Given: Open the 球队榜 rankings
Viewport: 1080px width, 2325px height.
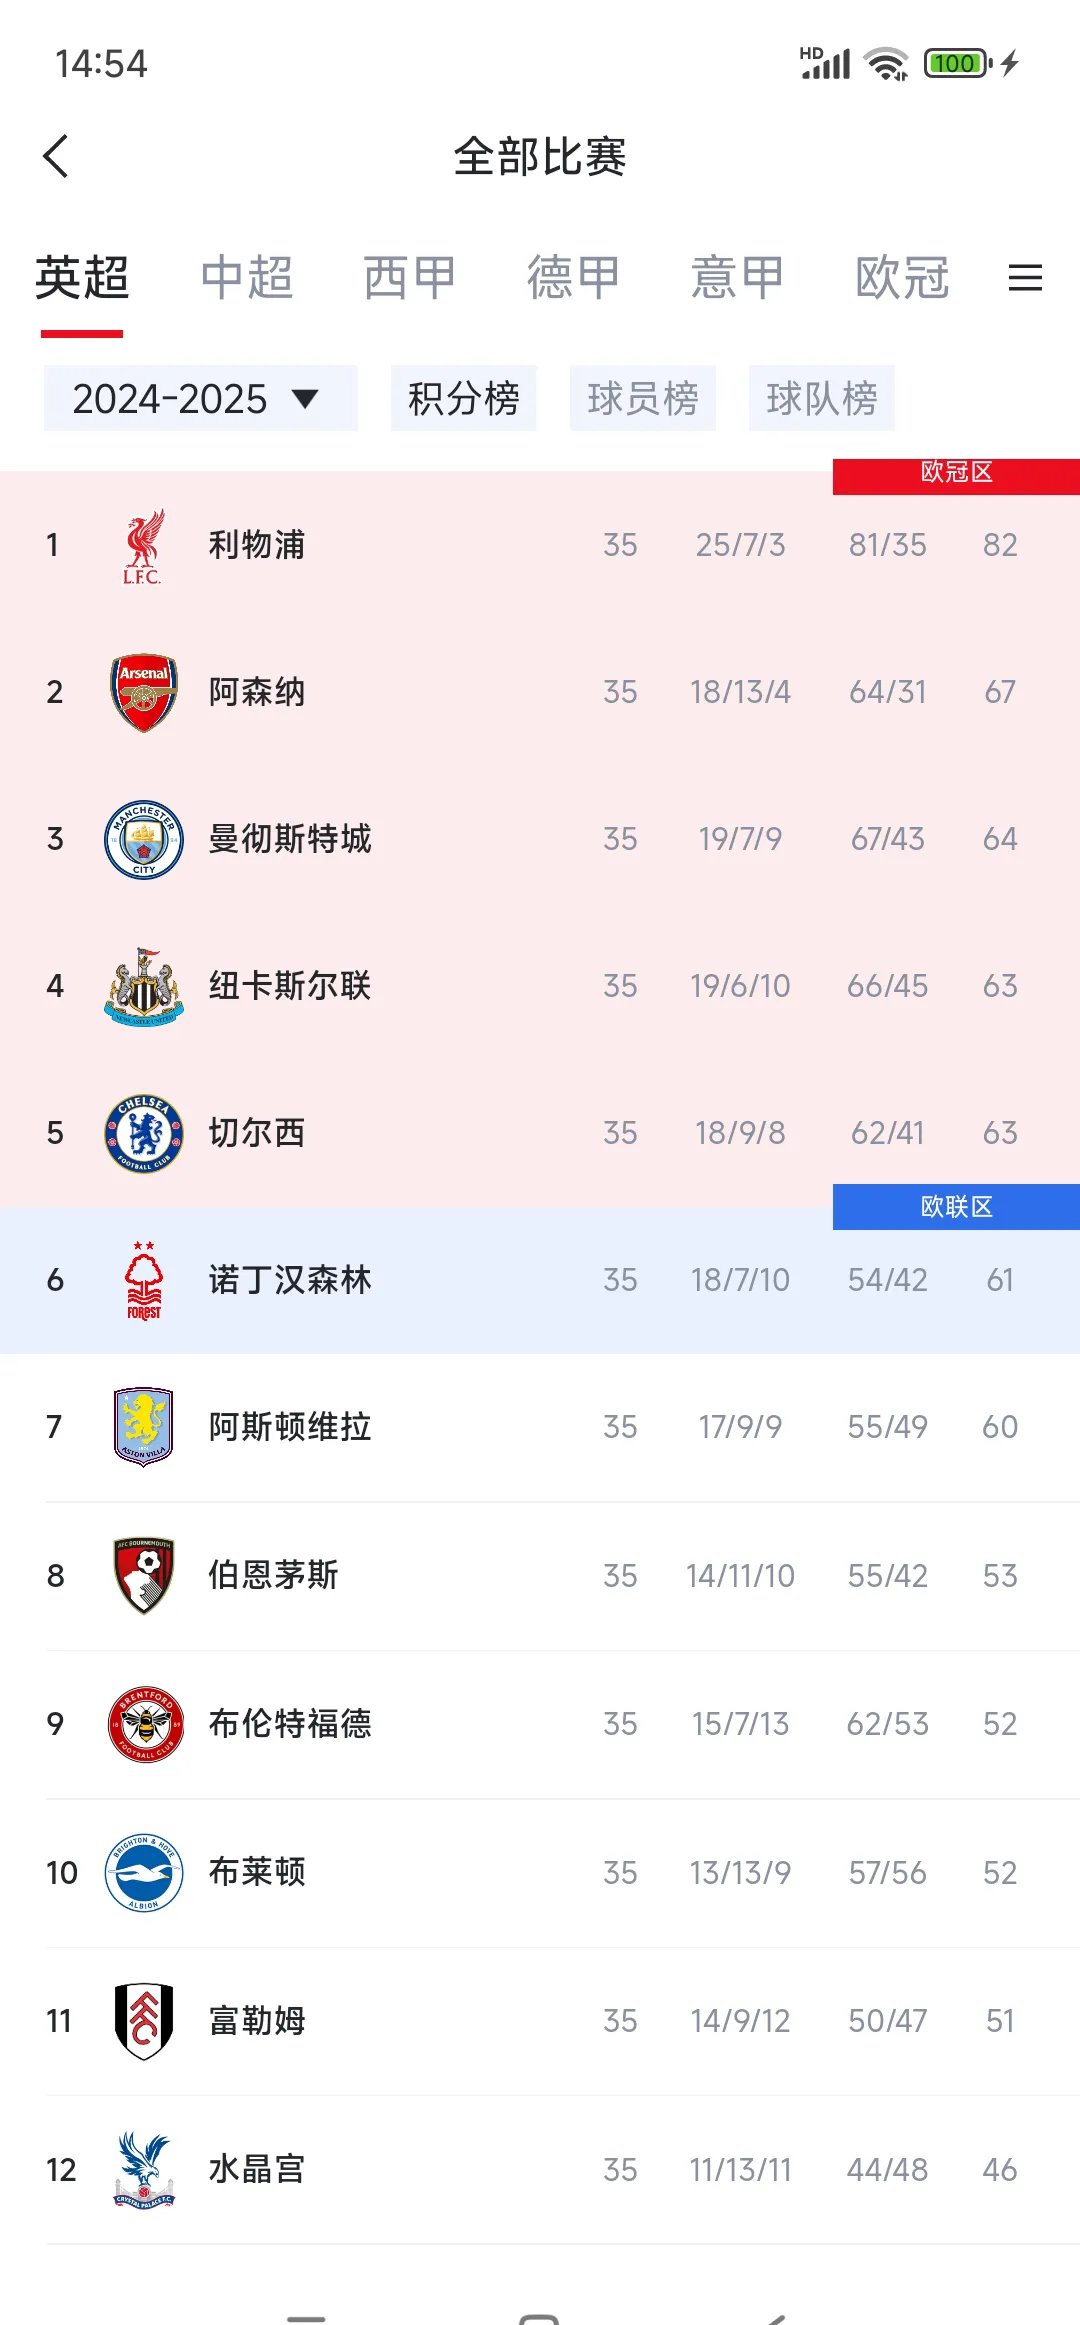Looking at the screenshot, I should click(x=822, y=397).
